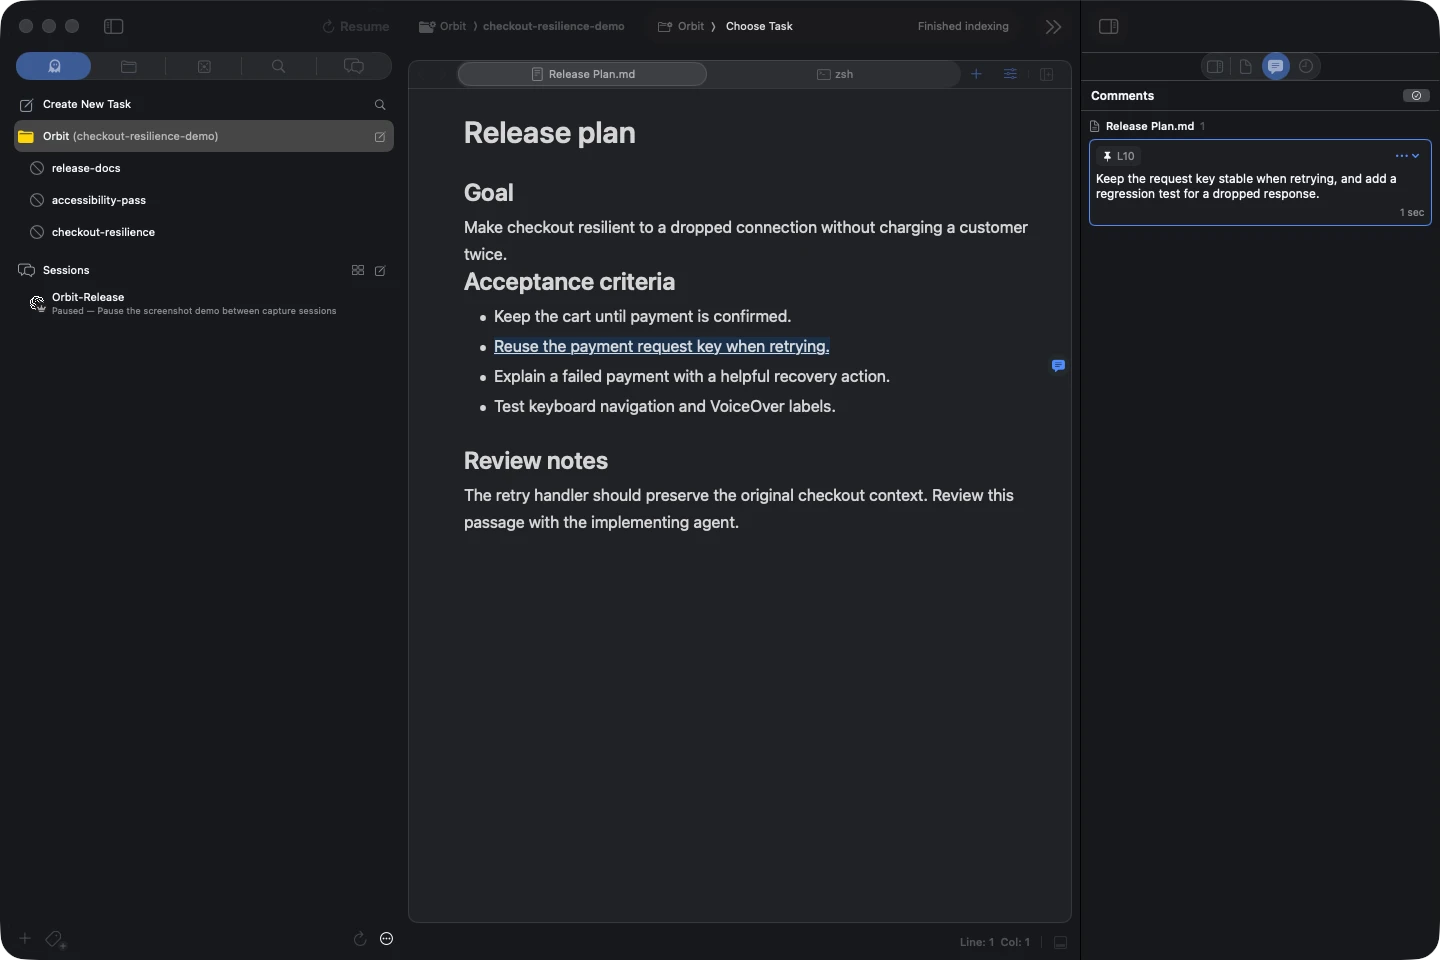The height and width of the screenshot is (960, 1440).
Task: Select the Orbit (checkout-resilience-demo) project row
Action: 204,136
